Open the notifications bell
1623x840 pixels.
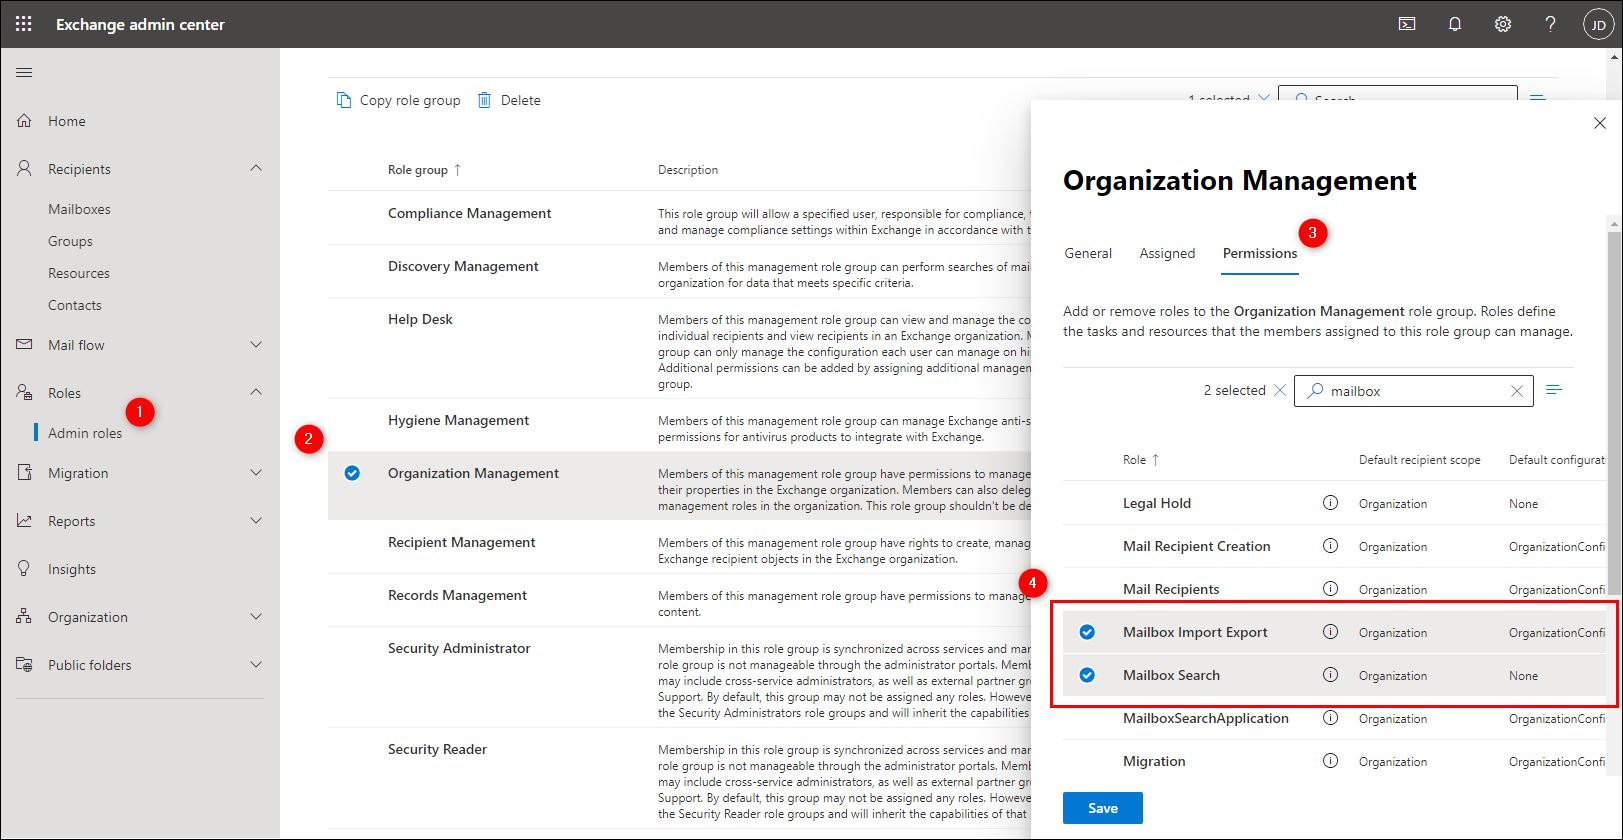click(1455, 24)
